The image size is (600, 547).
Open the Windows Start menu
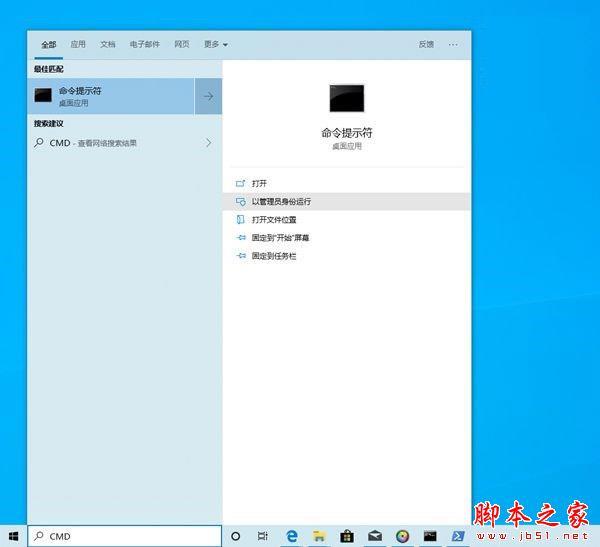pos(13,536)
